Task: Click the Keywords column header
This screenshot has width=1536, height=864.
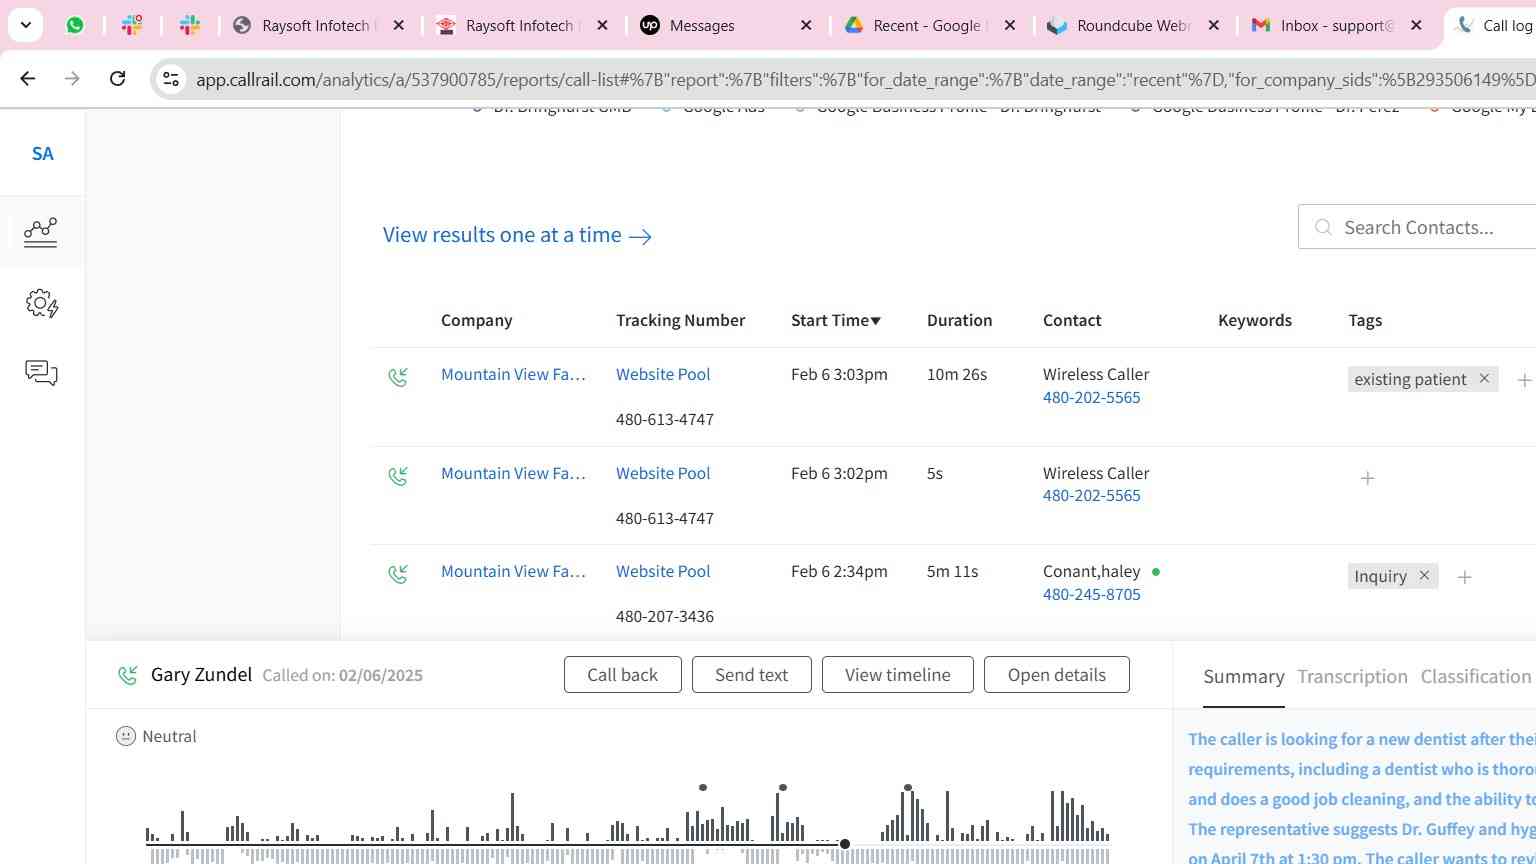Action: (1254, 320)
